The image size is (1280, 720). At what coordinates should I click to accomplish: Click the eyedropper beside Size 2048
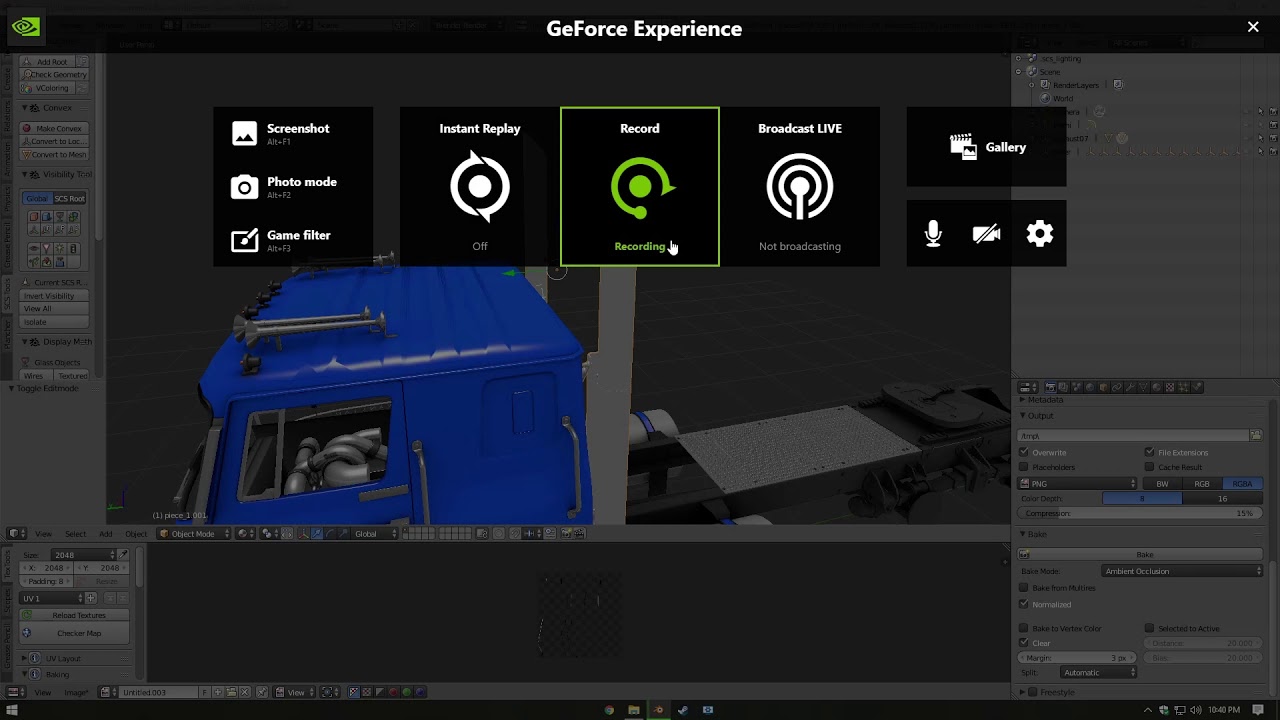[124, 555]
